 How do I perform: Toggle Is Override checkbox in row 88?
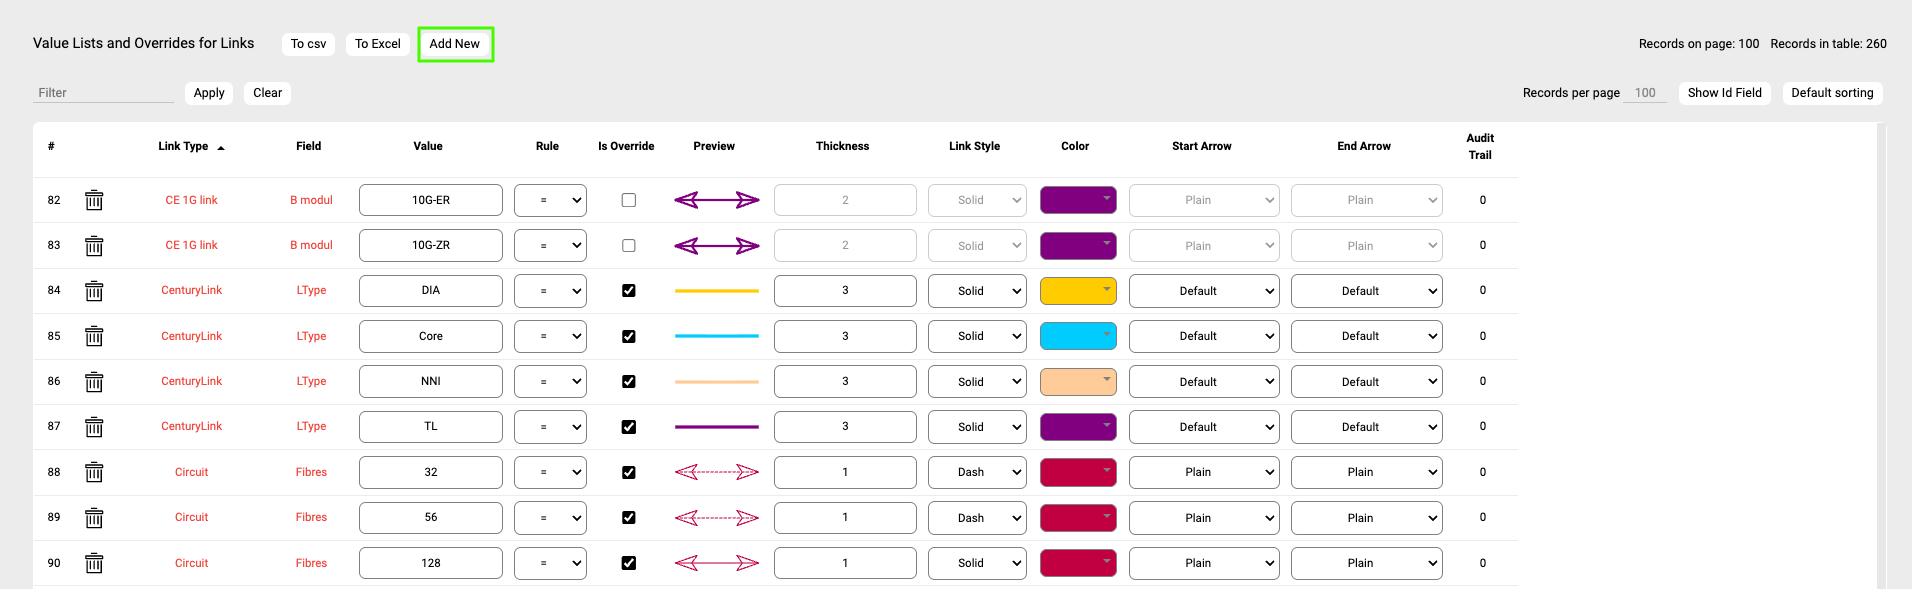click(628, 472)
